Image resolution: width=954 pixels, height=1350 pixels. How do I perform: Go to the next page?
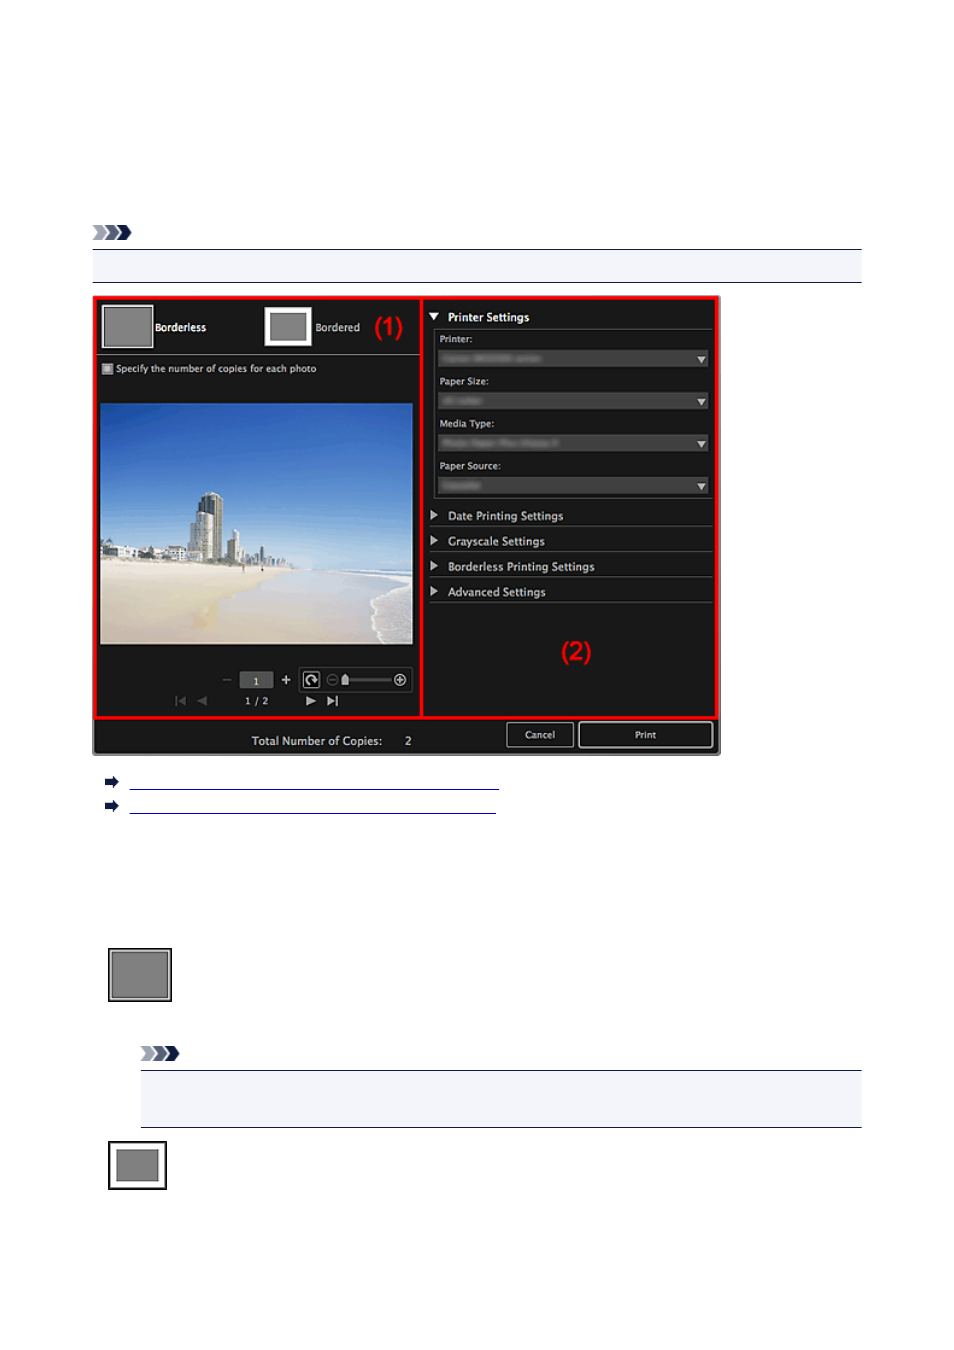tap(311, 701)
